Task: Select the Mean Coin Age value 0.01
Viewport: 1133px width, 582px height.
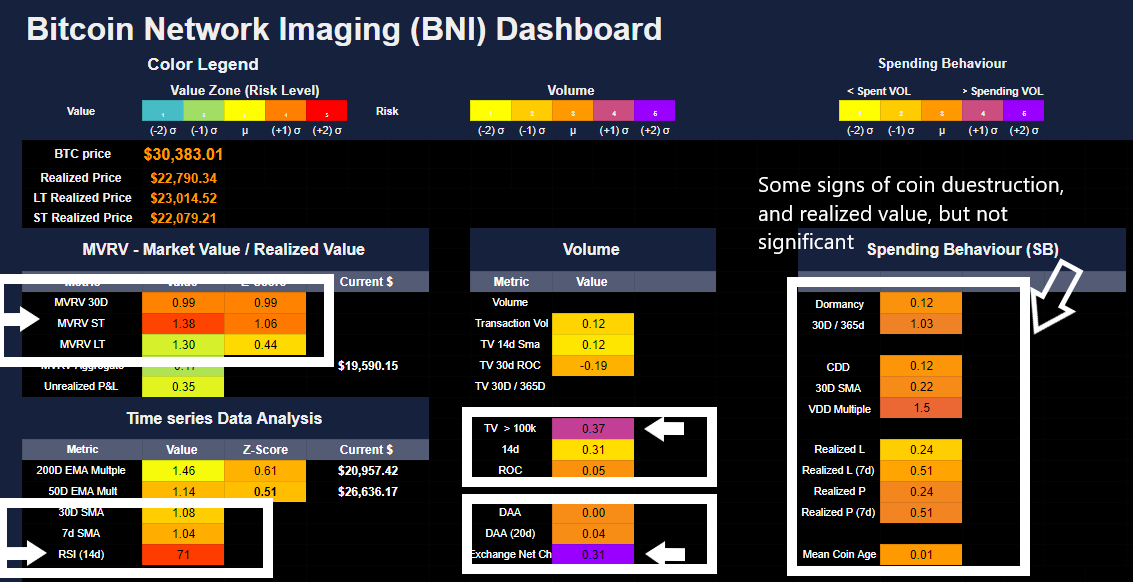Action: coord(921,555)
